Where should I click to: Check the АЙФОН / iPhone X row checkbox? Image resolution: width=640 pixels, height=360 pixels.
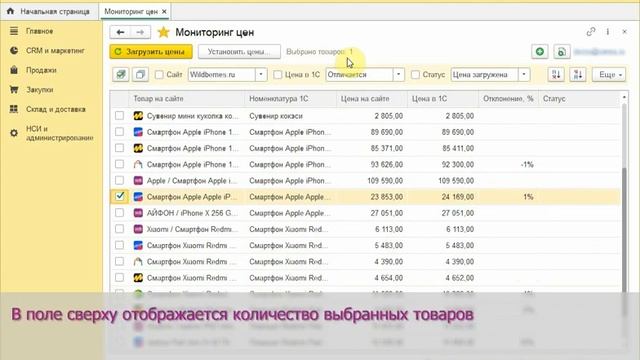pyautogui.click(x=119, y=213)
